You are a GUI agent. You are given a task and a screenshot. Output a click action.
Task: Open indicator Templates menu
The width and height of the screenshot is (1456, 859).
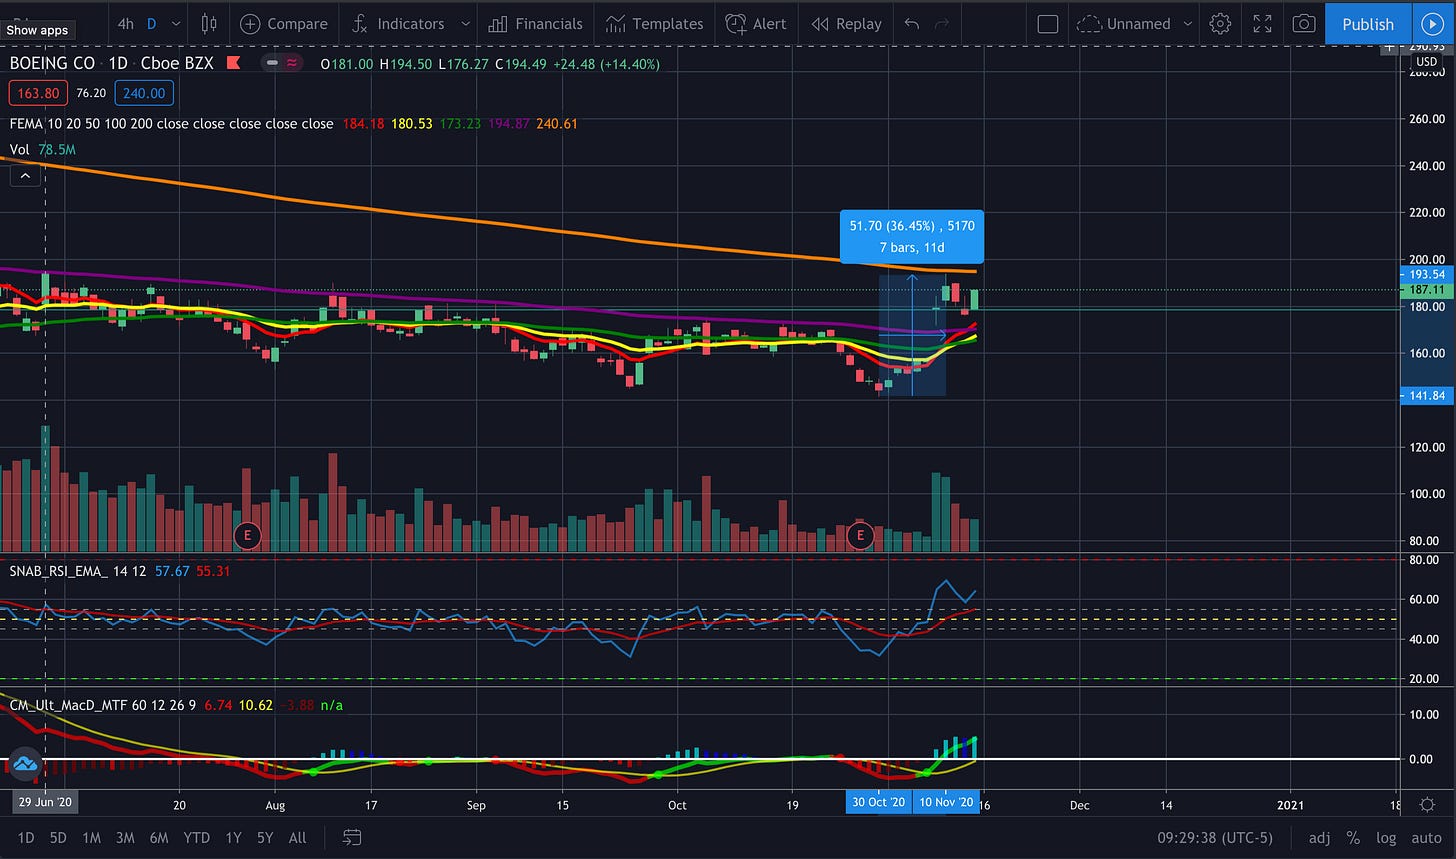coord(655,23)
